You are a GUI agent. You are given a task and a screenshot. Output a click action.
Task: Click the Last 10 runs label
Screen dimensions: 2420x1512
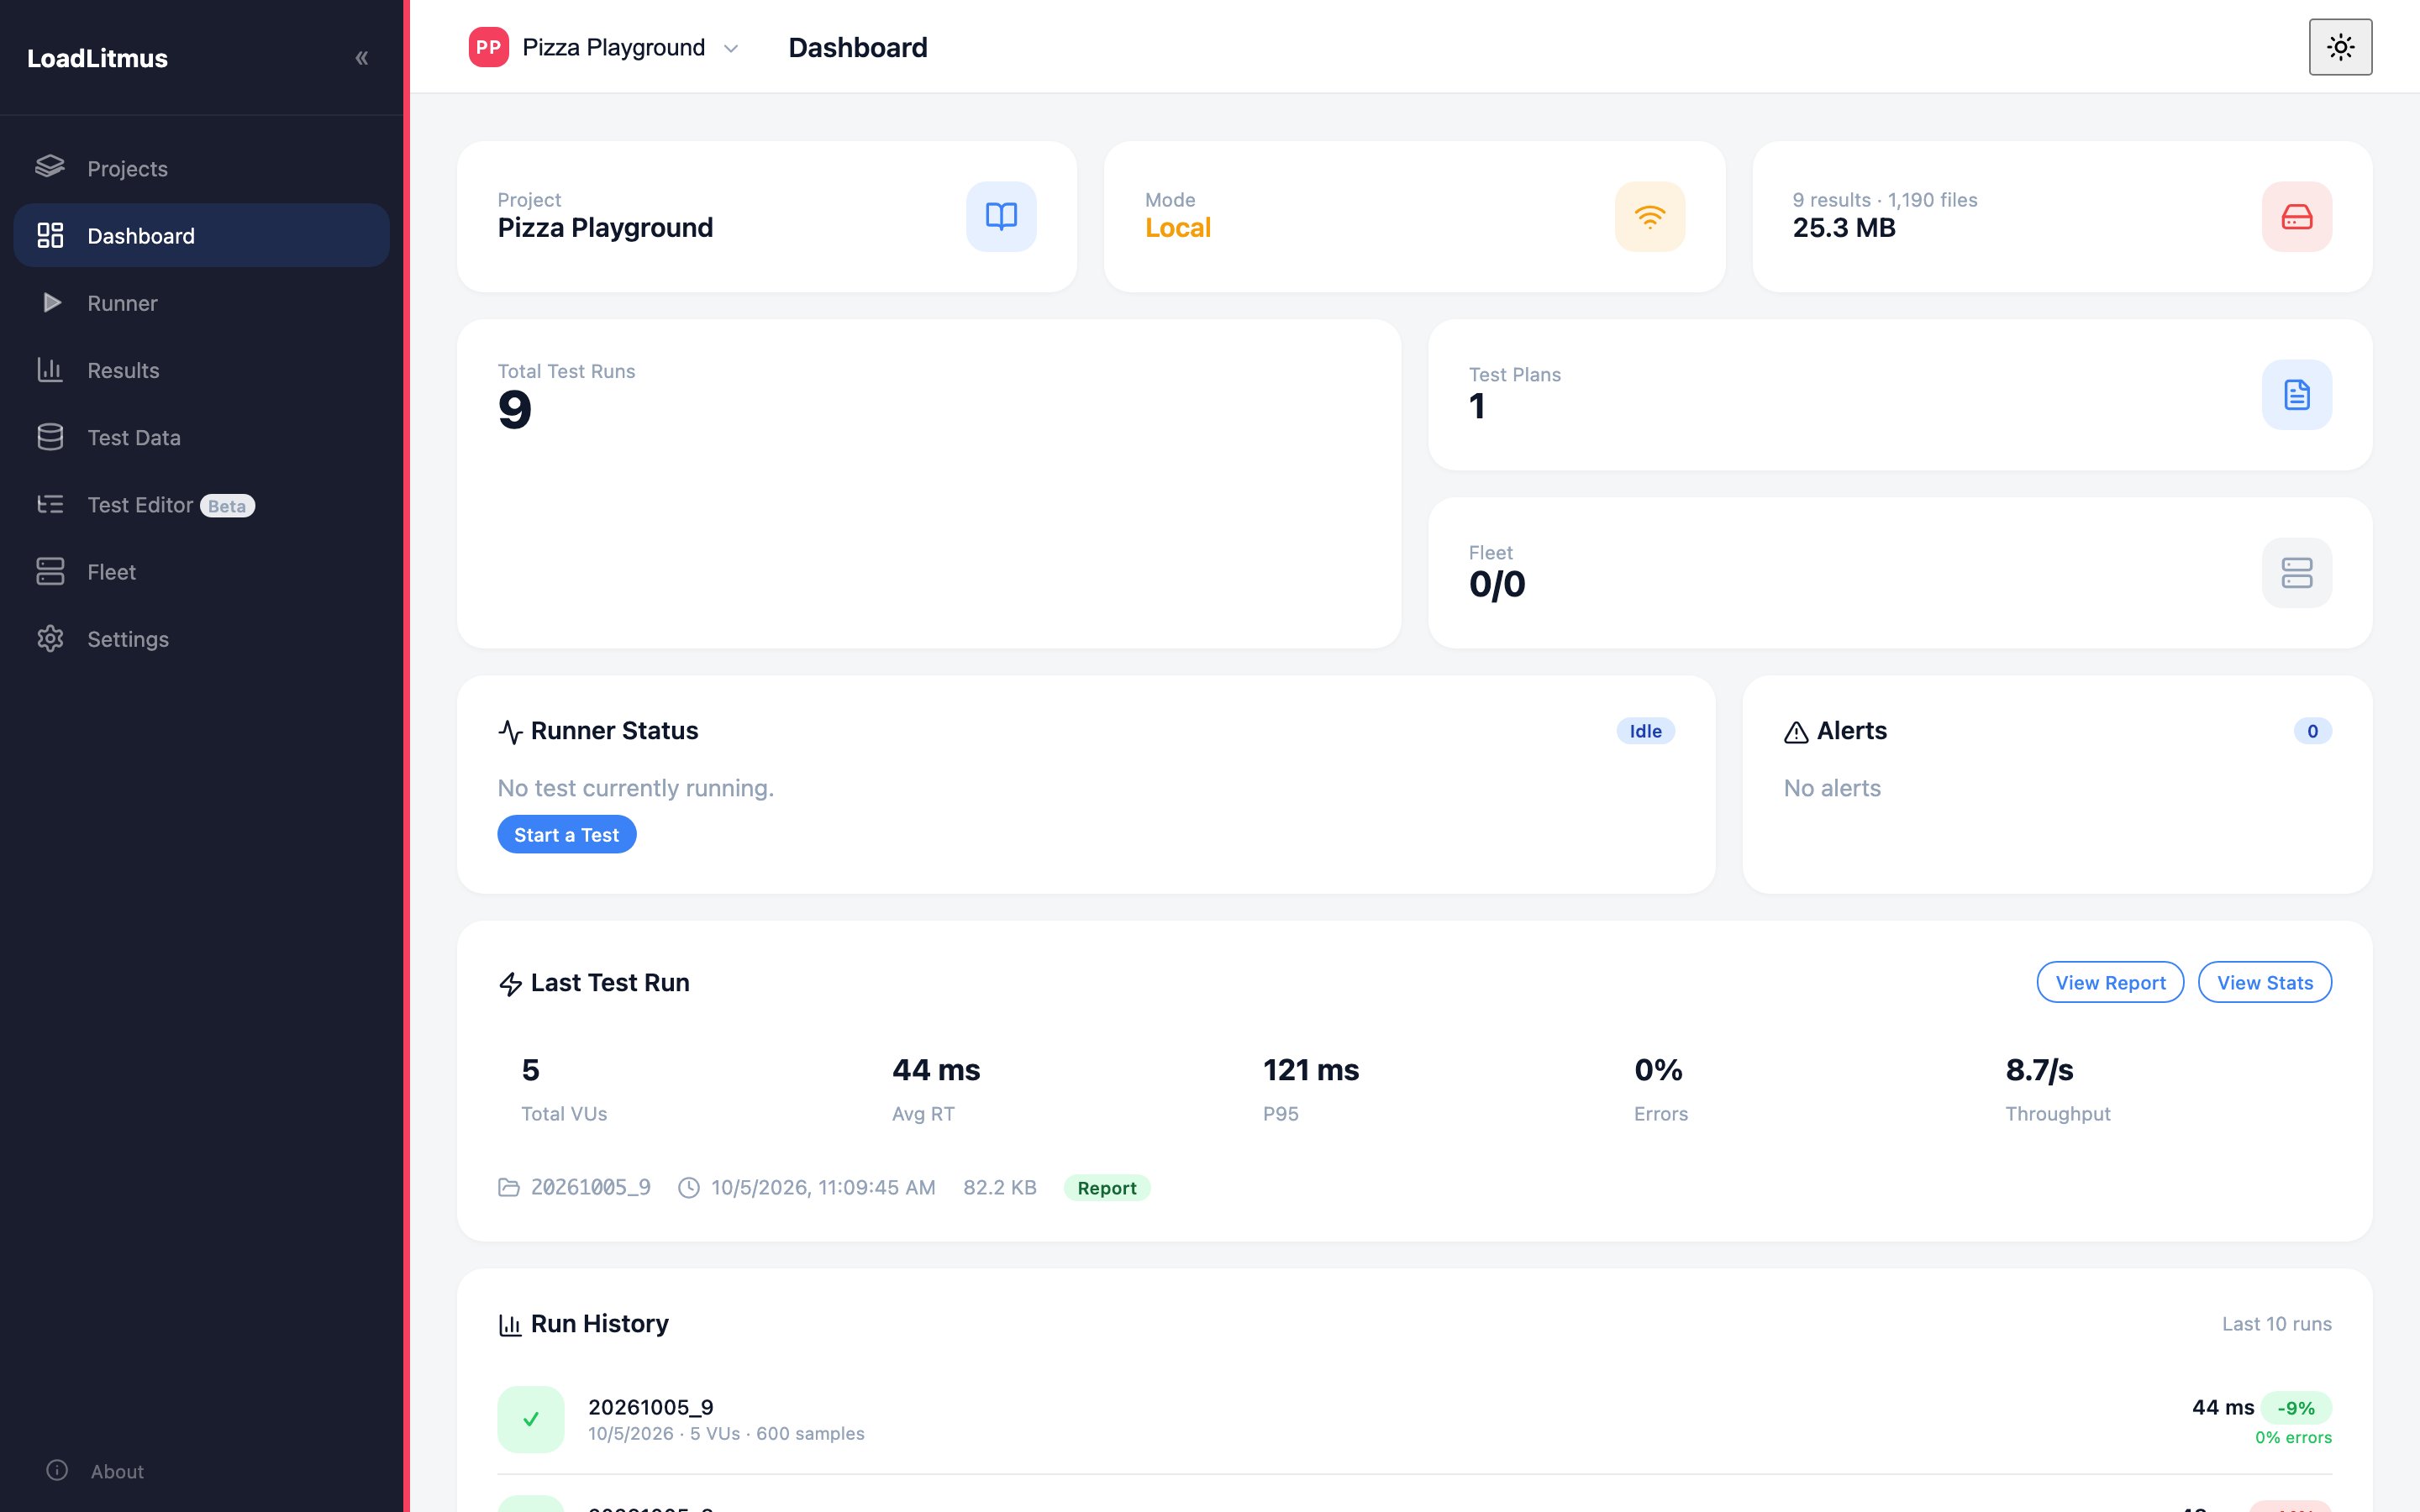click(x=2276, y=1323)
